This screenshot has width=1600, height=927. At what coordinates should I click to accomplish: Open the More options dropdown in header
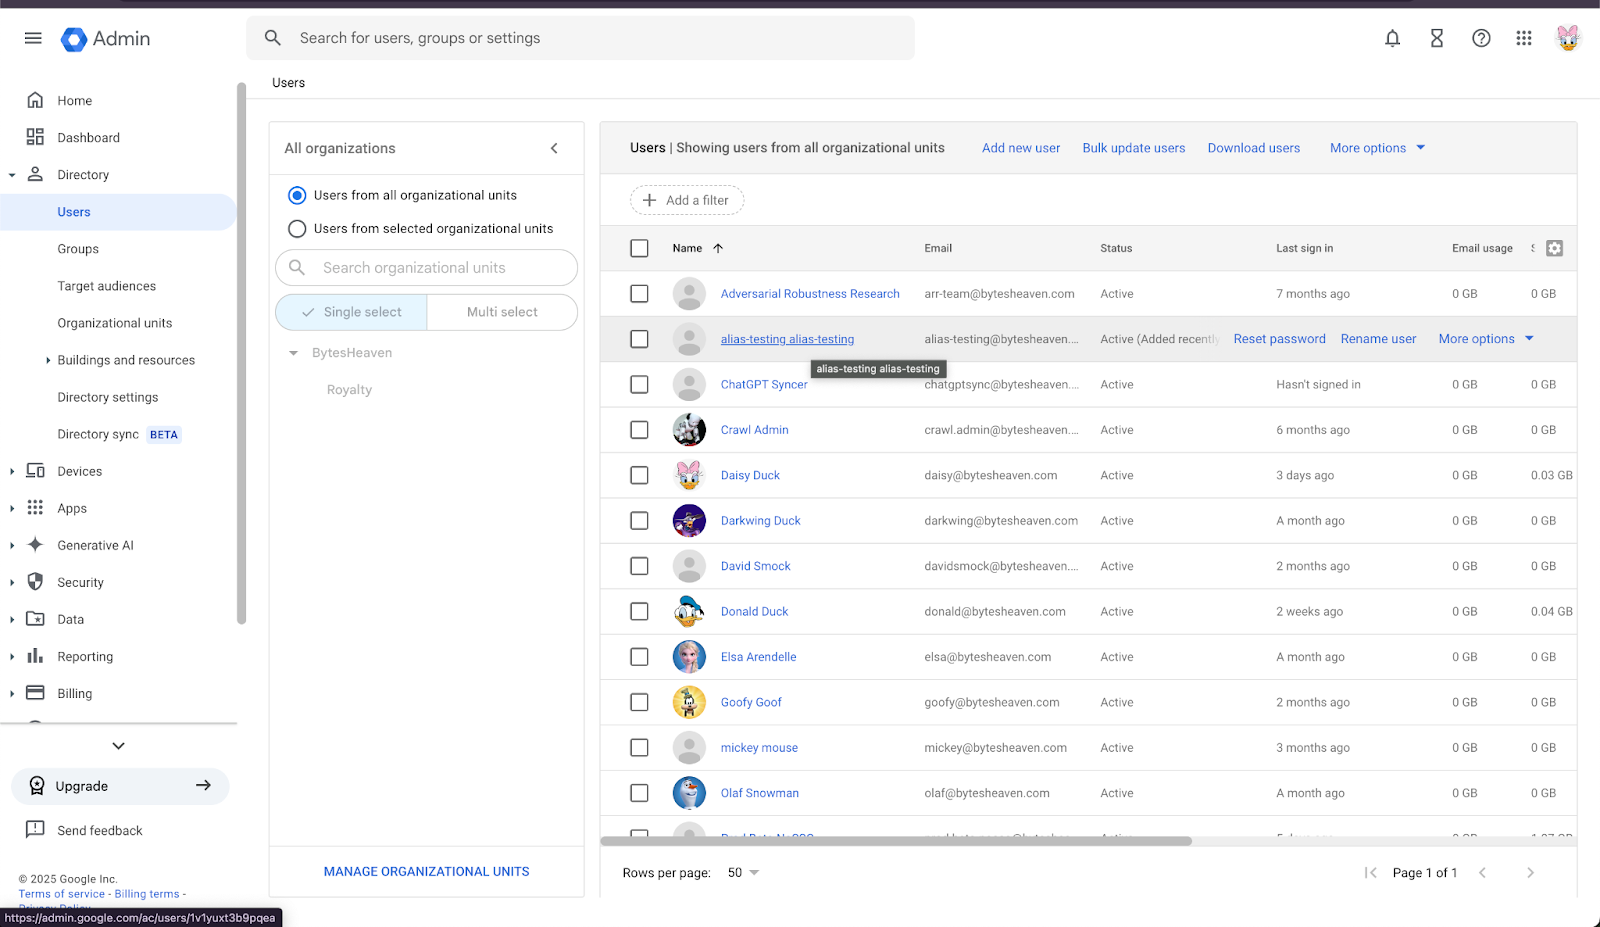pos(1377,148)
